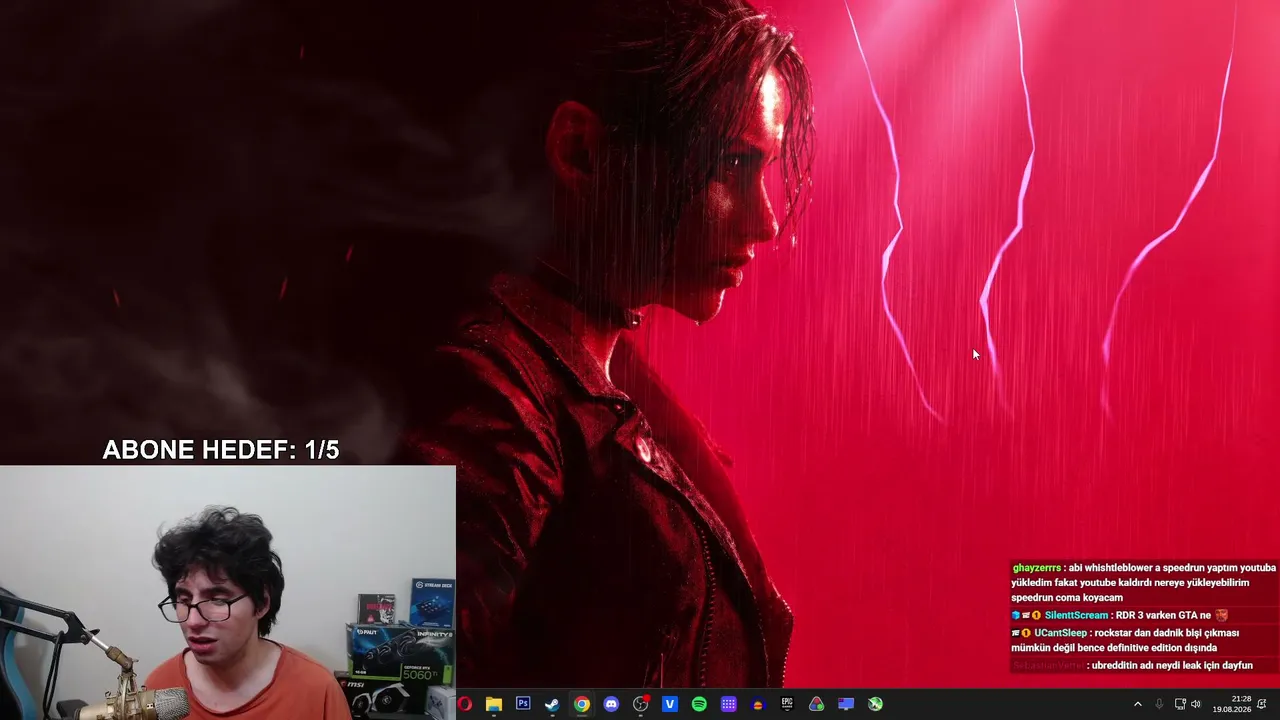
Task: Show hidden system tray icons
Action: (x=1137, y=704)
